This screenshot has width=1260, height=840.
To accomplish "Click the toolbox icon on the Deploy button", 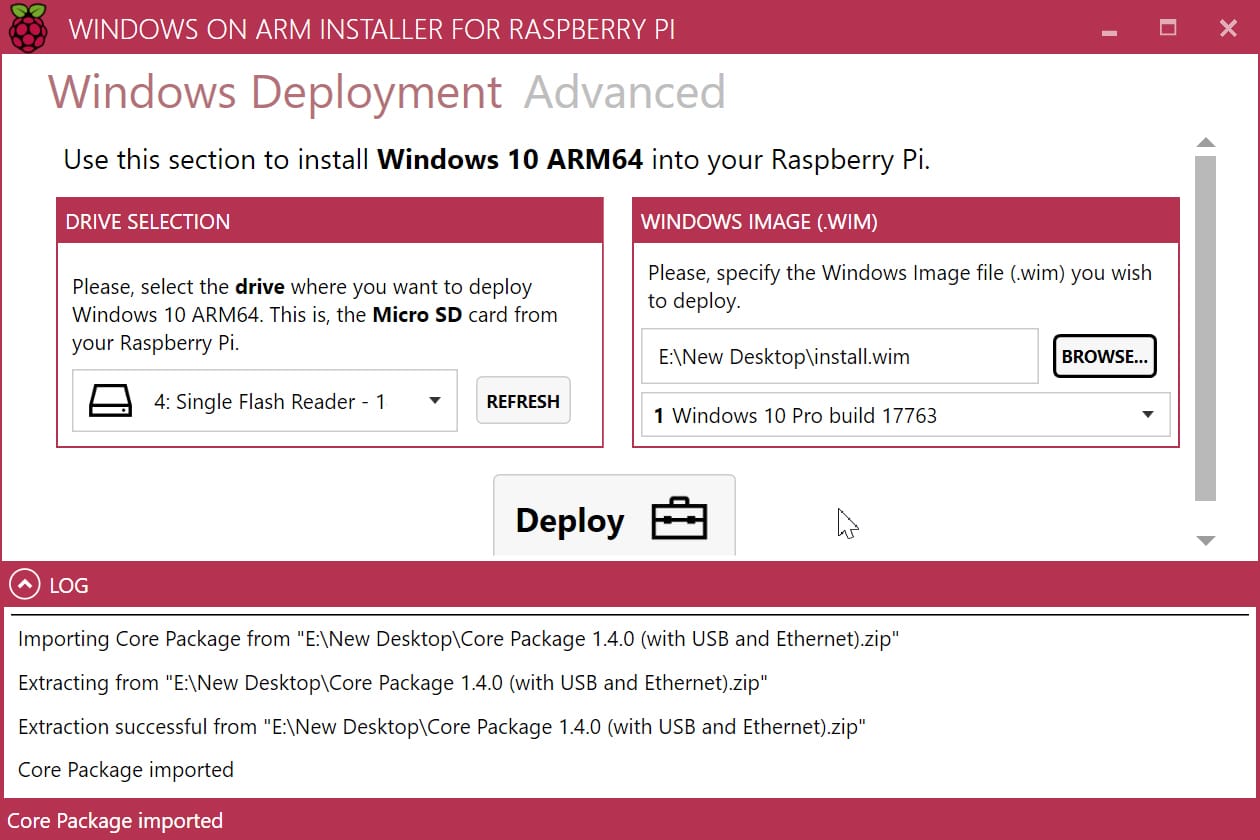I will coord(679,520).
